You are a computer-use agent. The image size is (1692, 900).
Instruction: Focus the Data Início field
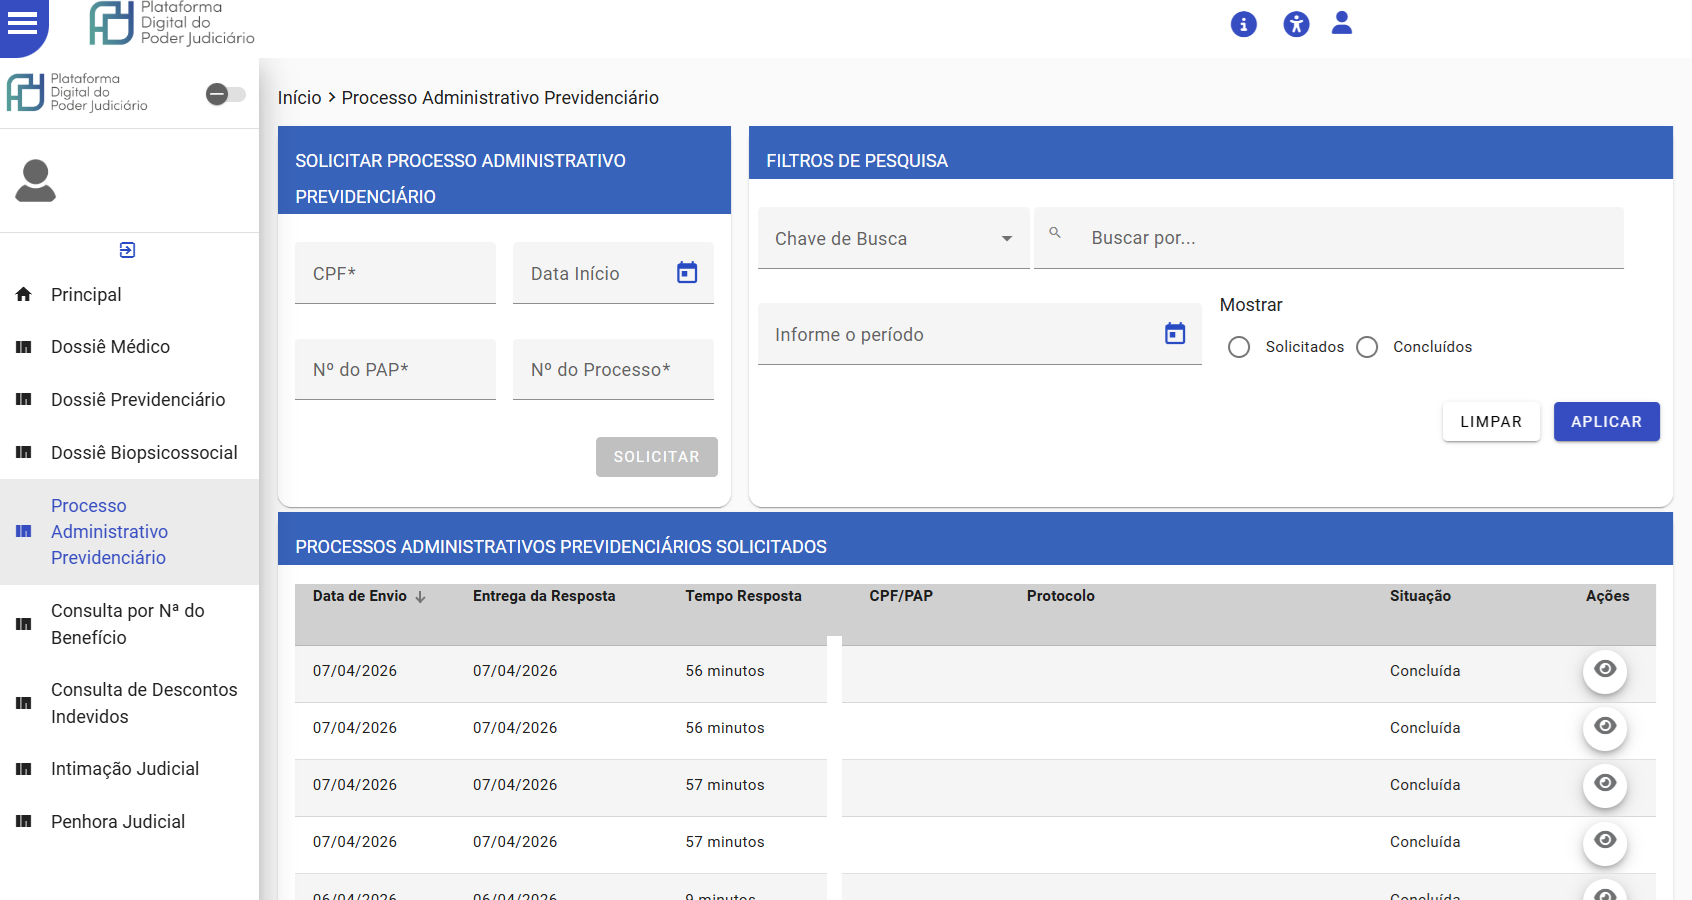click(x=613, y=273)
